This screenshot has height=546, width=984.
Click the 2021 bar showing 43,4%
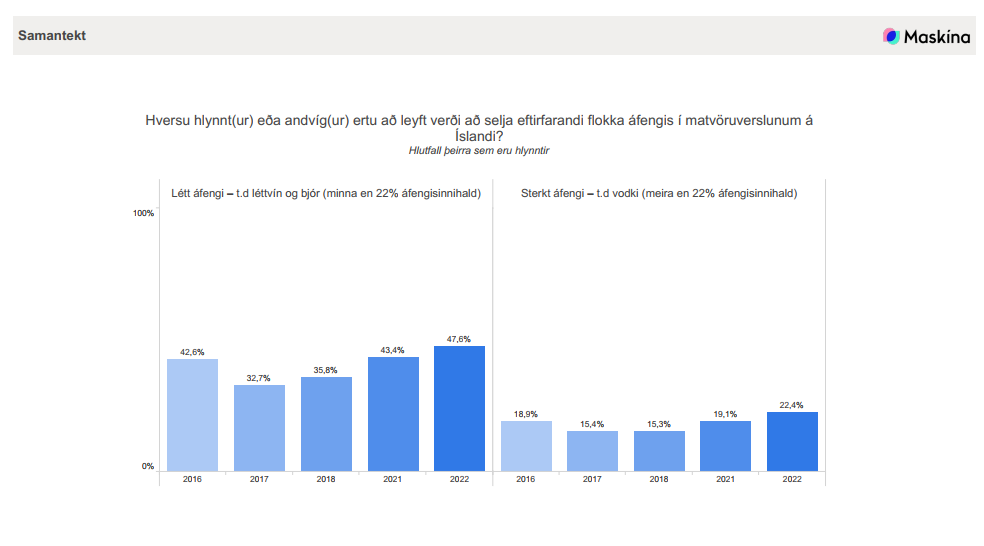coord(393,414)
